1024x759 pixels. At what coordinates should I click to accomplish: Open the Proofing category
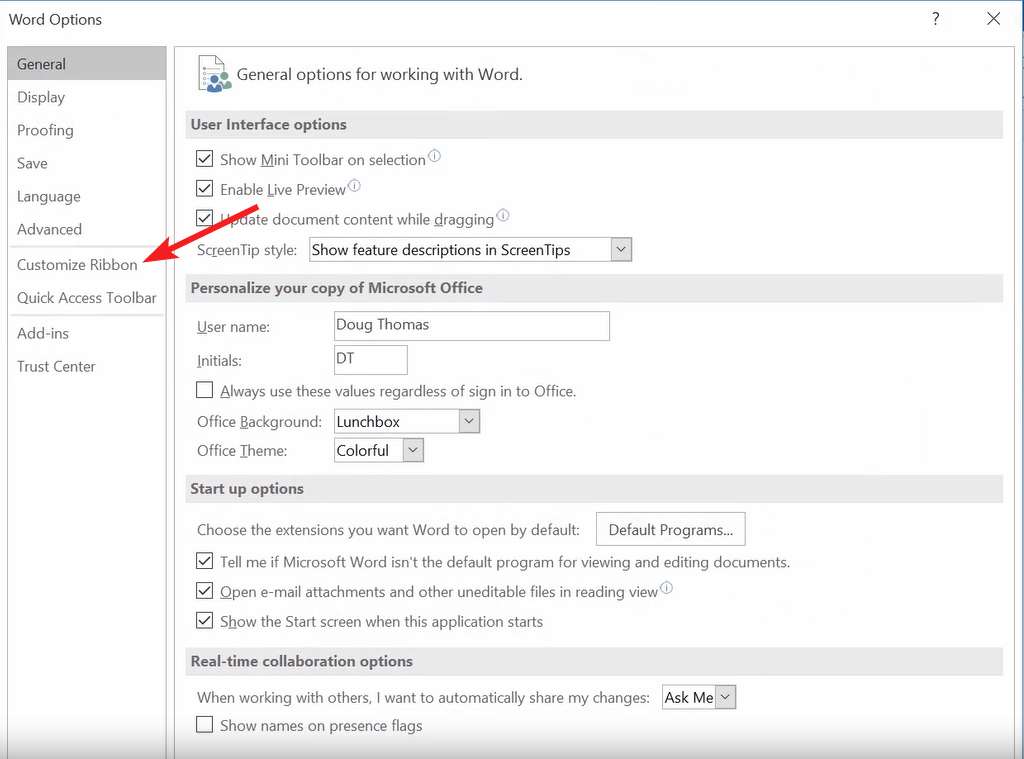point(87,130)
